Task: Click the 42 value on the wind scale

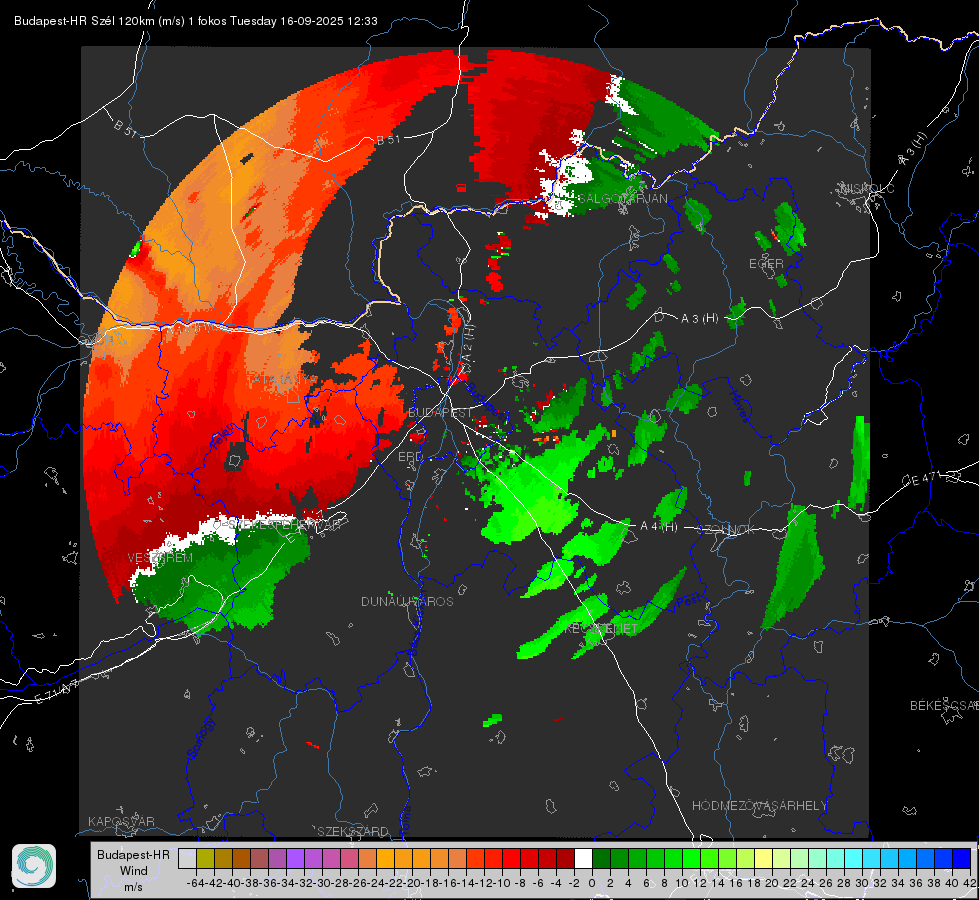Action: click(969, 883)
